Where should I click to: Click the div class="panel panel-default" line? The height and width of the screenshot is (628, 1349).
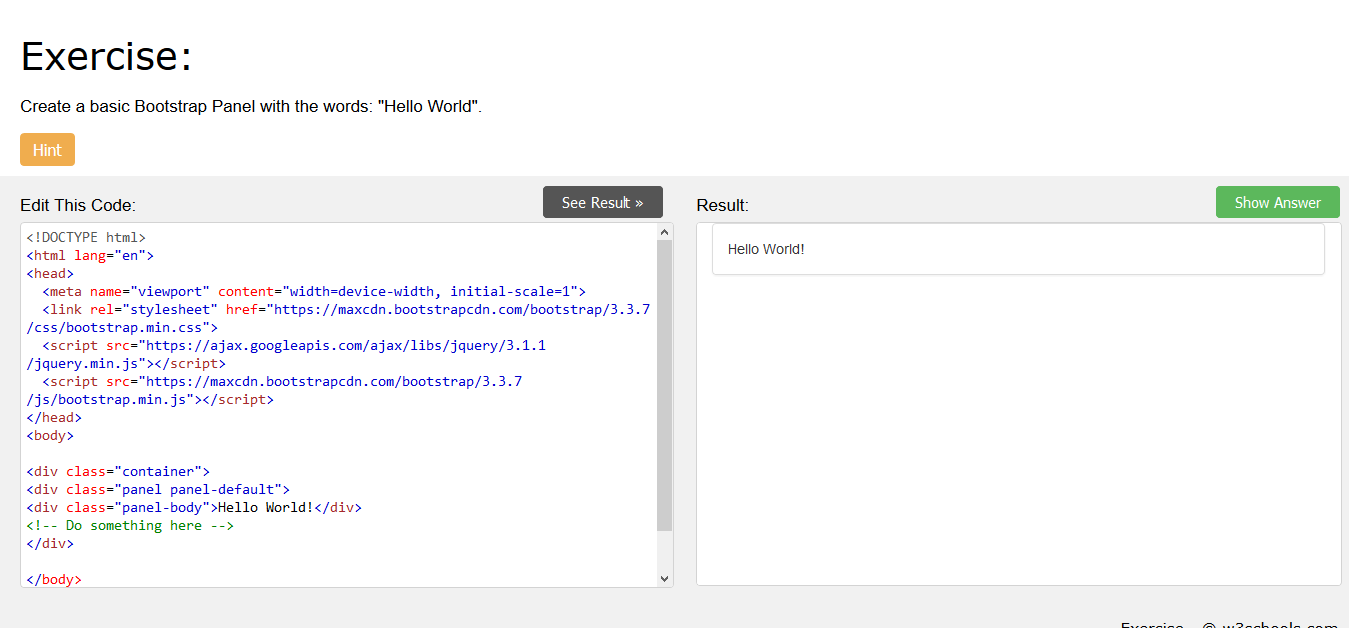point(158,489)
